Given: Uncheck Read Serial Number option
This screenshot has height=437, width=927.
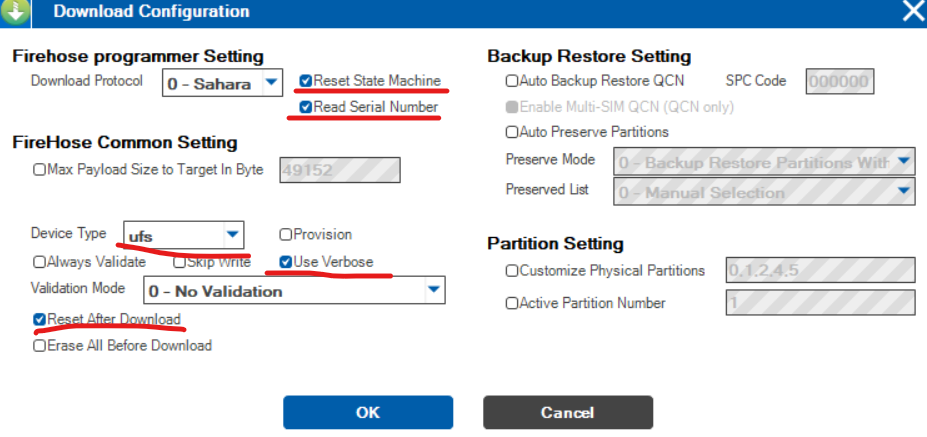Looking at the screenshot, I should click(x=306, y=107).
